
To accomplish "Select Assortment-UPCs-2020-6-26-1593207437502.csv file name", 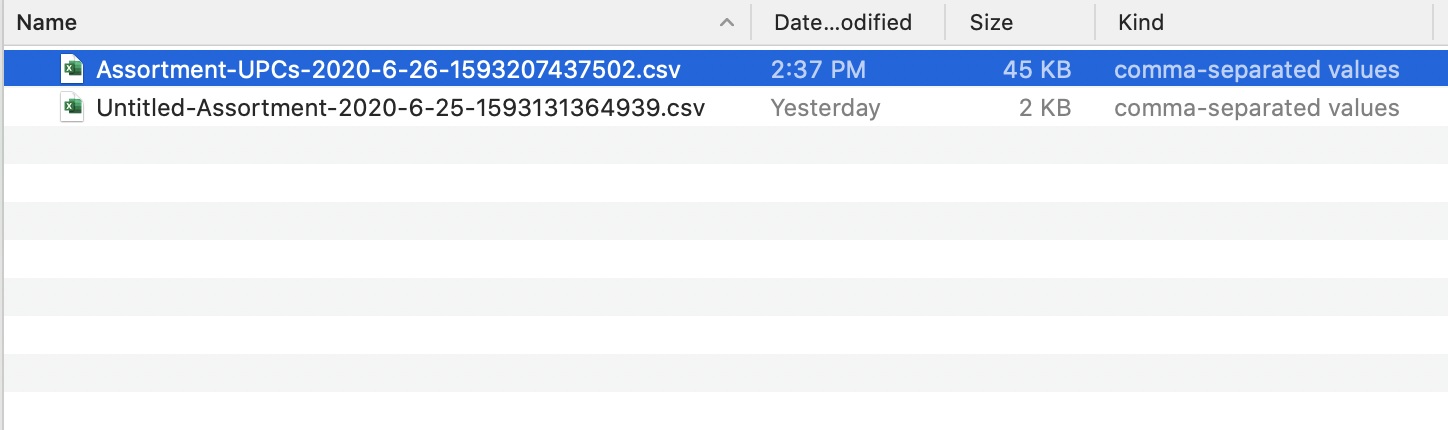I will tap(389, 70).
